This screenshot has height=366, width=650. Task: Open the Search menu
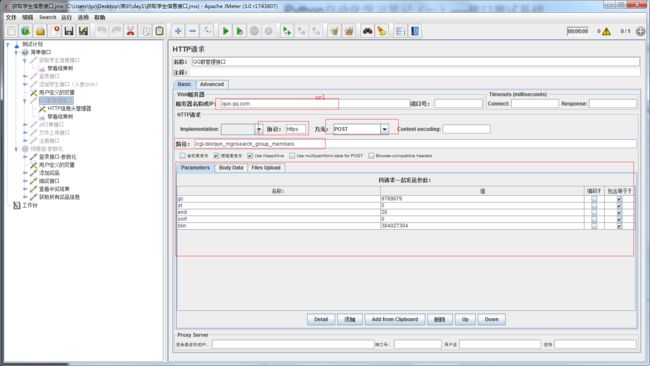(48, 17)
